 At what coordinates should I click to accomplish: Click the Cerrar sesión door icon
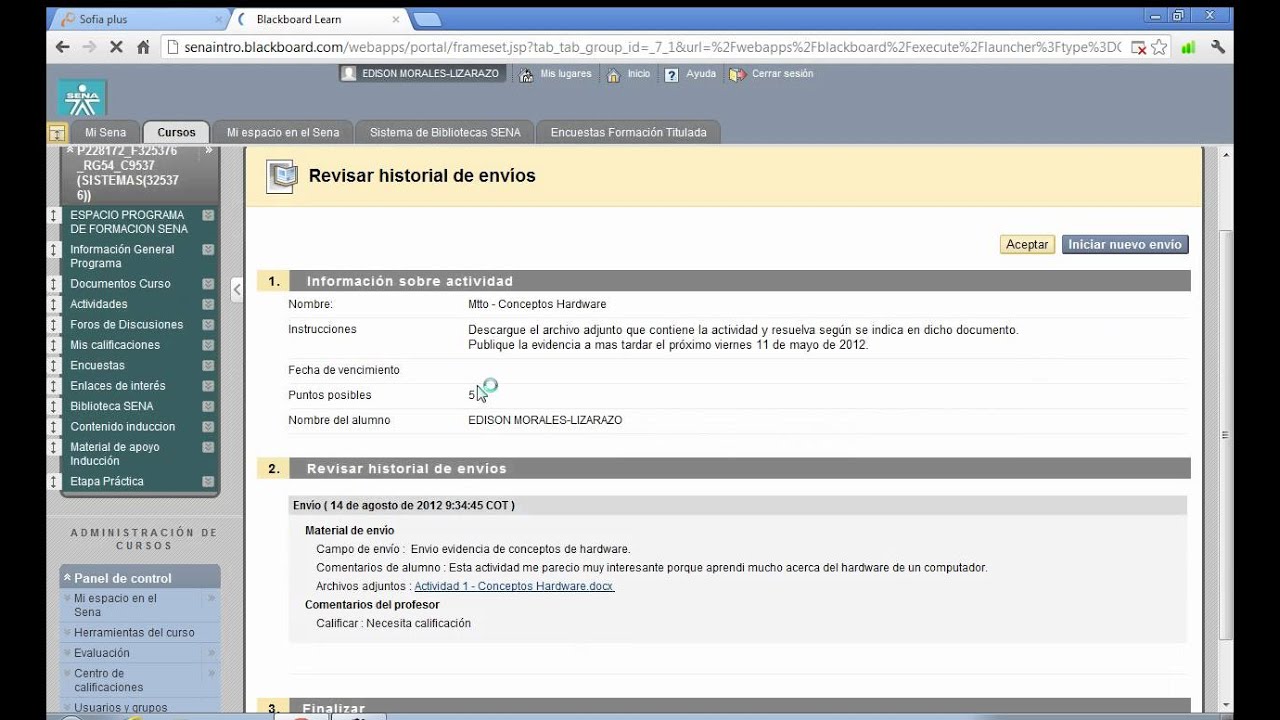coord(737,75)
